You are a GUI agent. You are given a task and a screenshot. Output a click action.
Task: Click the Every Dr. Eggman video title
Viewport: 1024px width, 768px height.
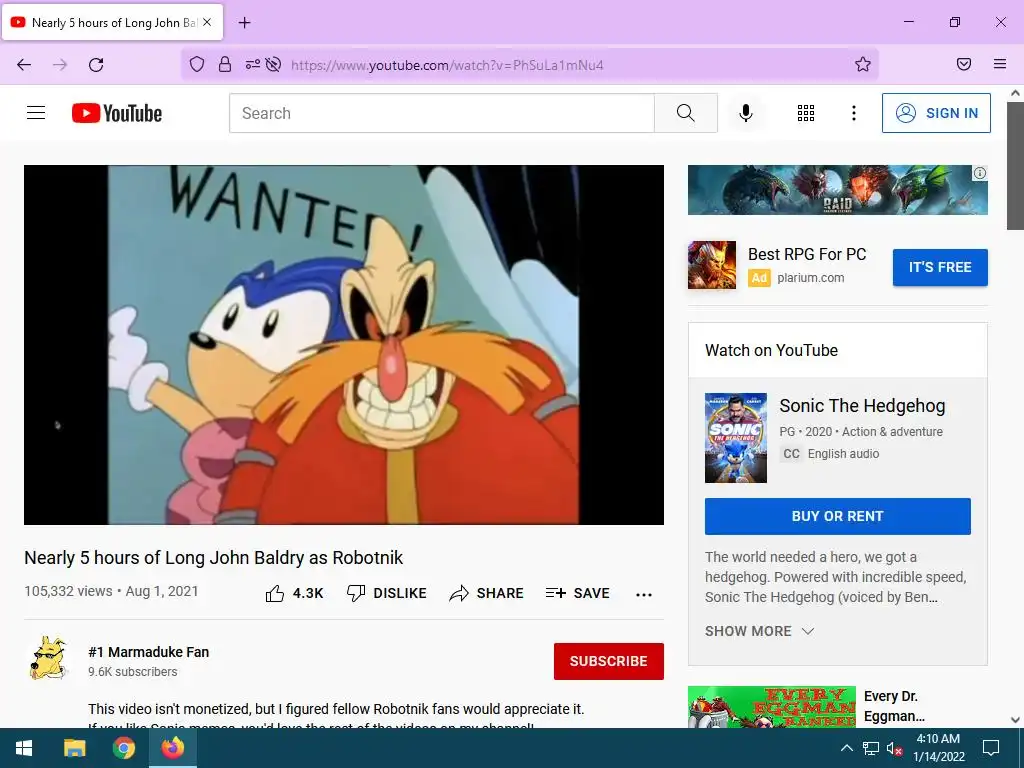[x=894, y=706]
